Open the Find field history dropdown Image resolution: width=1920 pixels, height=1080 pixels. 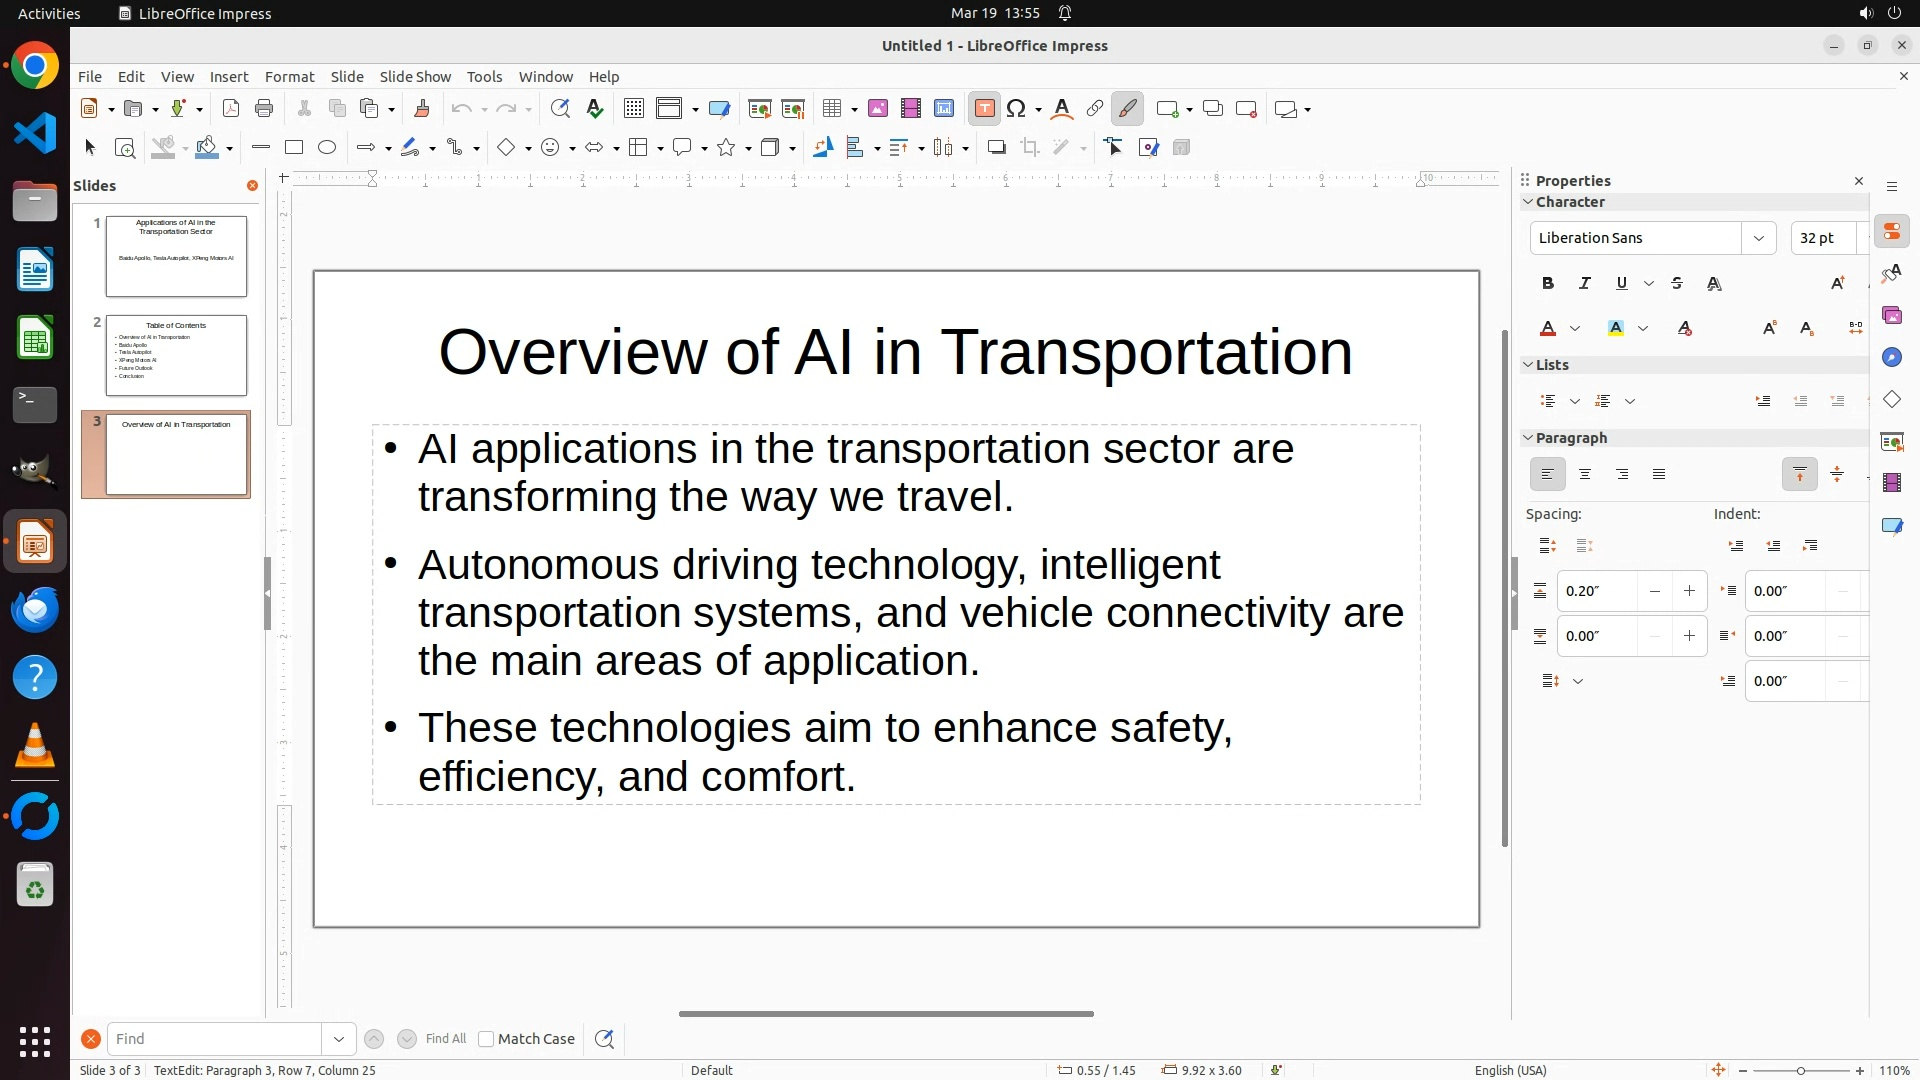click(x=338, y=1039)
